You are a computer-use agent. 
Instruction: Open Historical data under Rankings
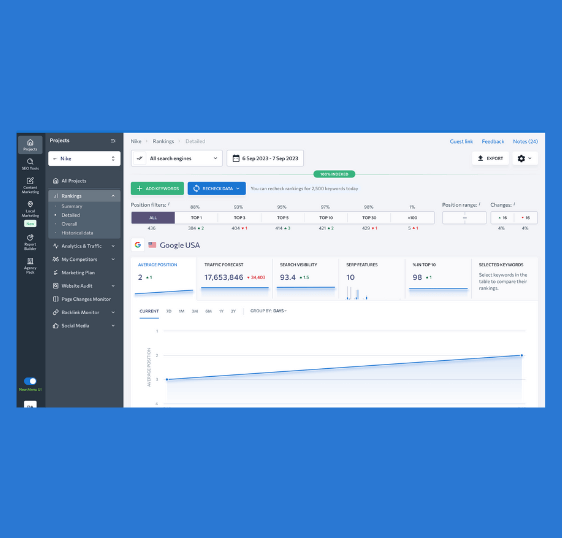point(77,233)
